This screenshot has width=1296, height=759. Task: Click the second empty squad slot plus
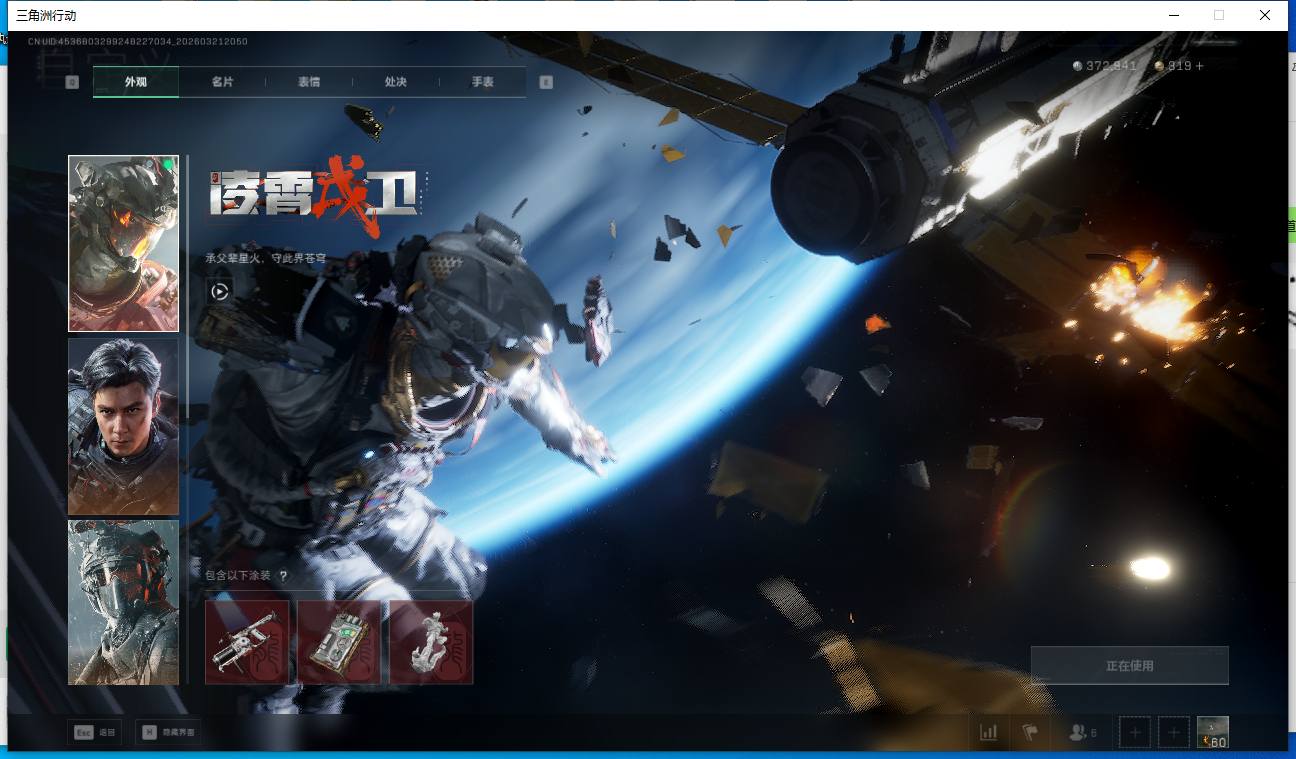pyautogui.click(x=1174, y=733)
